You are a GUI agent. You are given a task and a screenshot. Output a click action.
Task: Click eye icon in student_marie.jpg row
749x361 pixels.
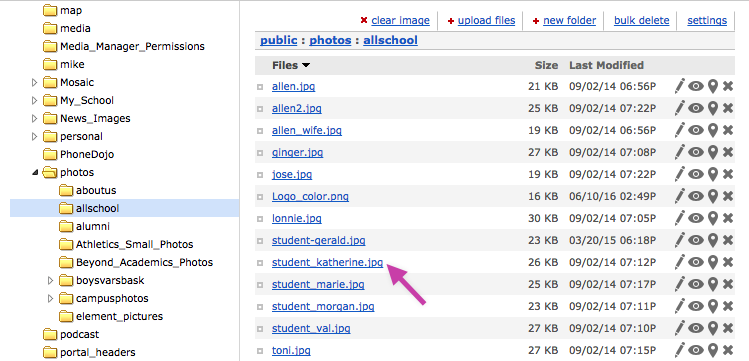point(696,284)
